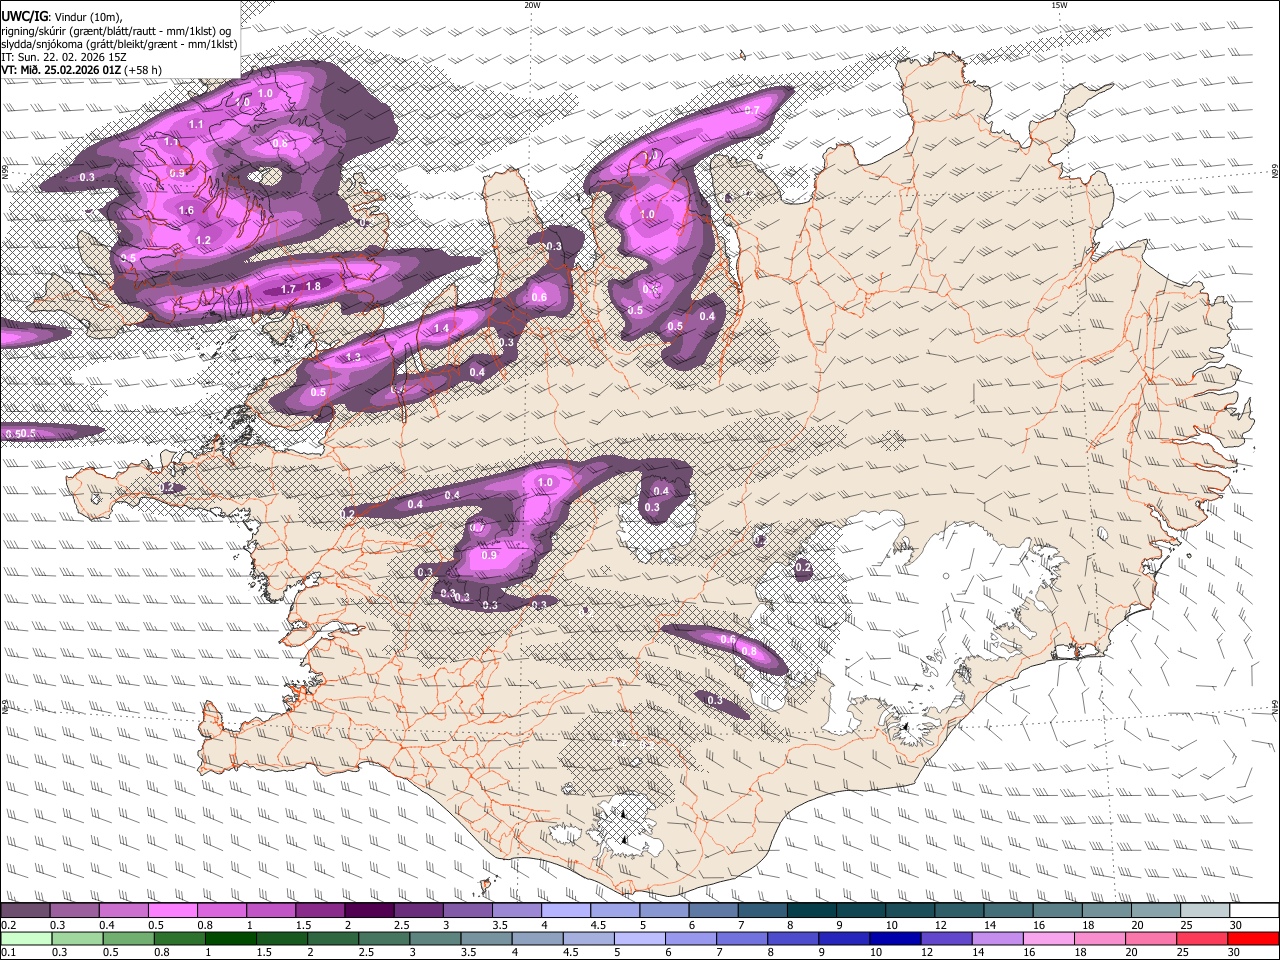Viewport: 1280px width, 960px height.
Task: Click the '(+58 h)' forecast offset text
Action: (143, 70)
